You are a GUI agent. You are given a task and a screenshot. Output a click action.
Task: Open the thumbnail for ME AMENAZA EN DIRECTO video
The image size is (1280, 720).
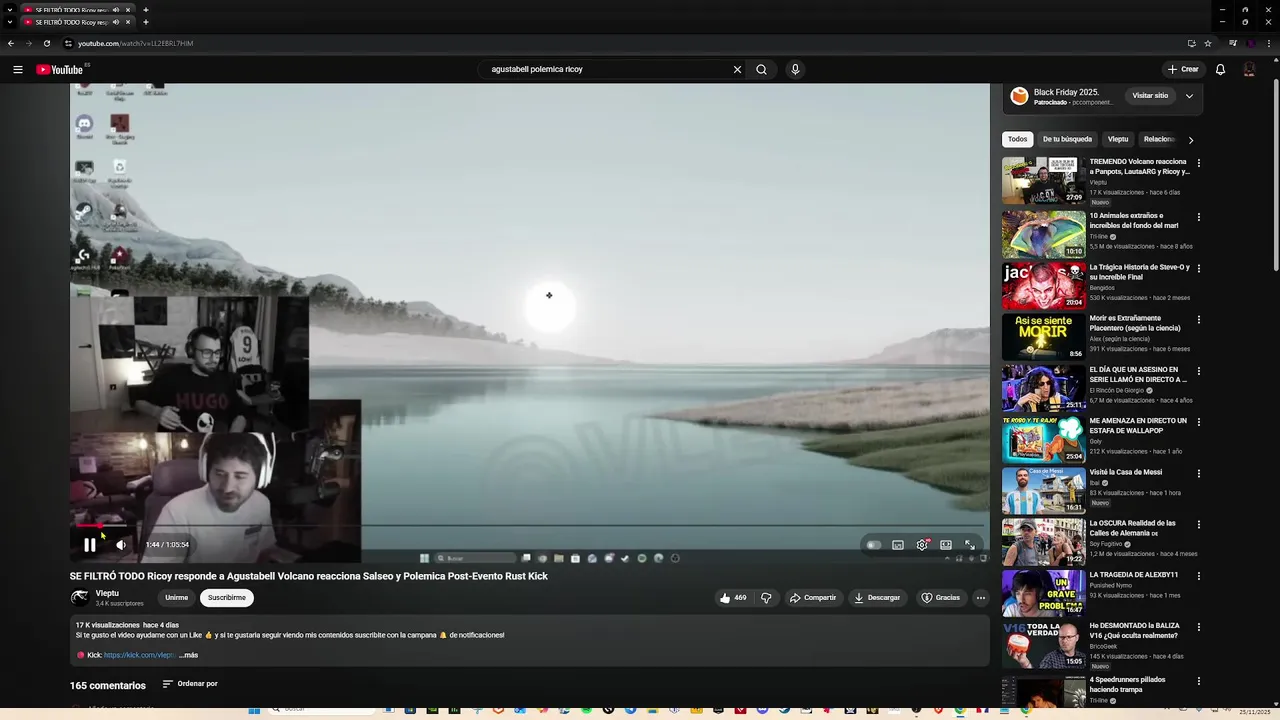(1044, 439)
